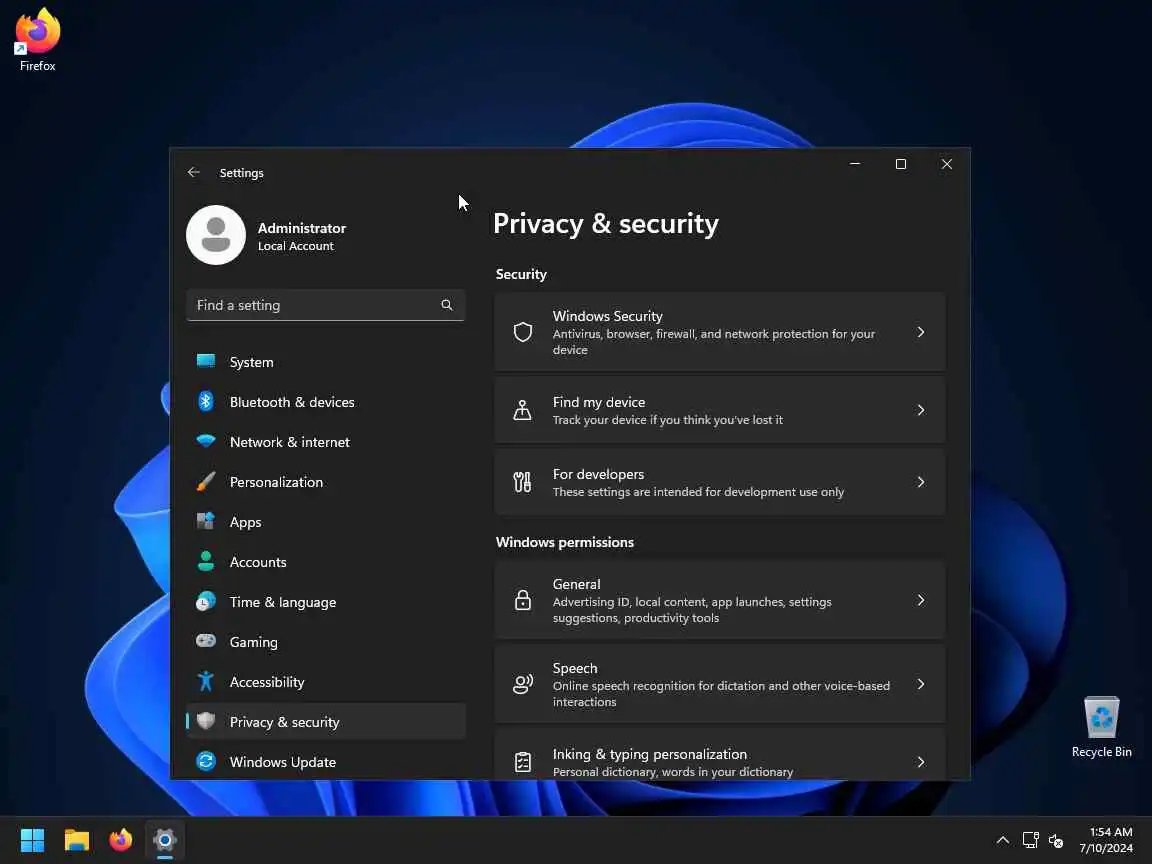Select Network & internet category
Viewport: 1152px width, 864px height.
pyautogui.click(x=289, y=442)
